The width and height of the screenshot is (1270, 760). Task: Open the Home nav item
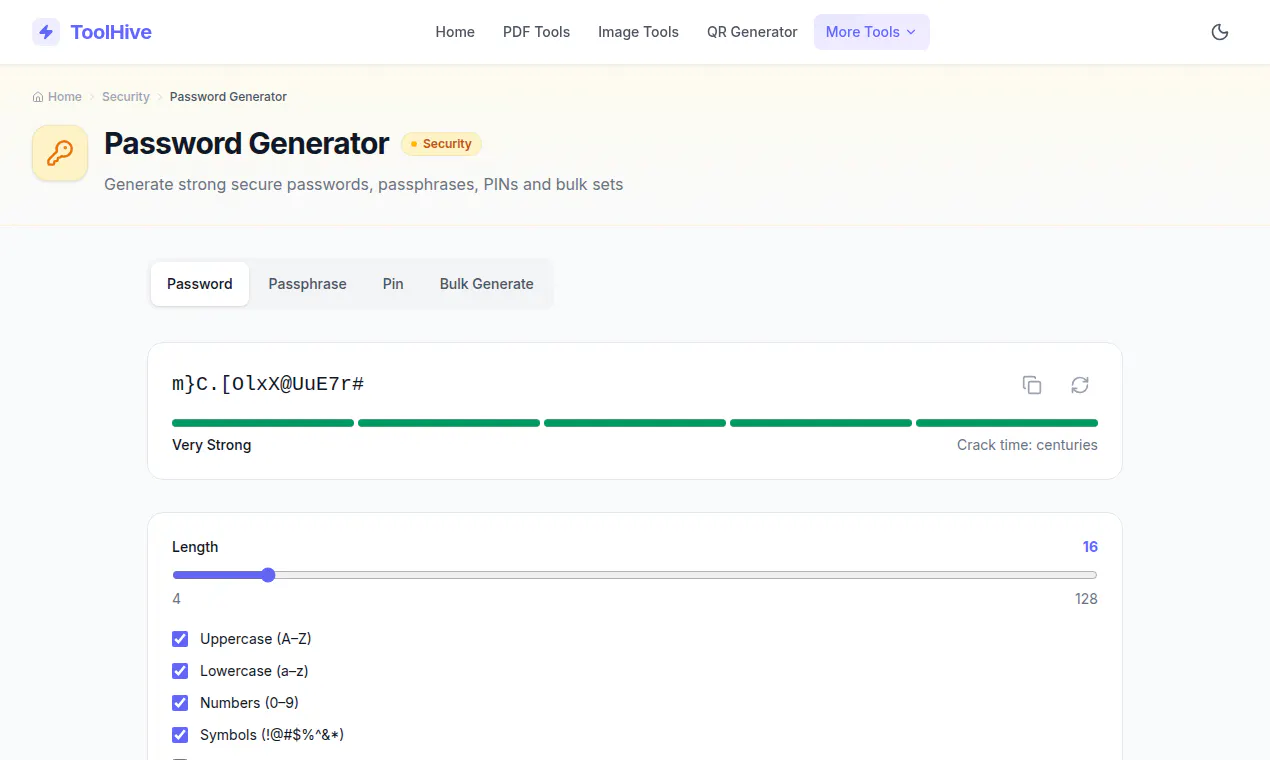[455, 32]
